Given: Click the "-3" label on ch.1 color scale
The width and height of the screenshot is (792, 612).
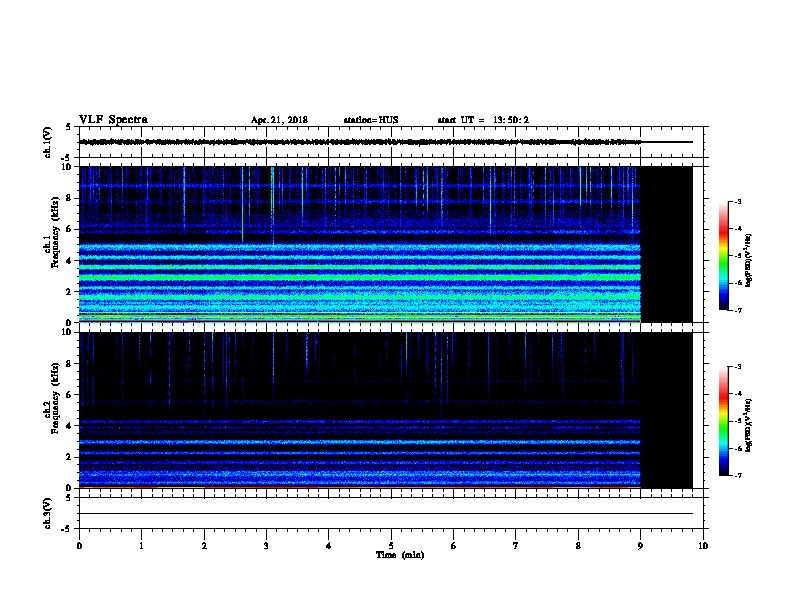Looking at the screenshot, I should 738,201.
